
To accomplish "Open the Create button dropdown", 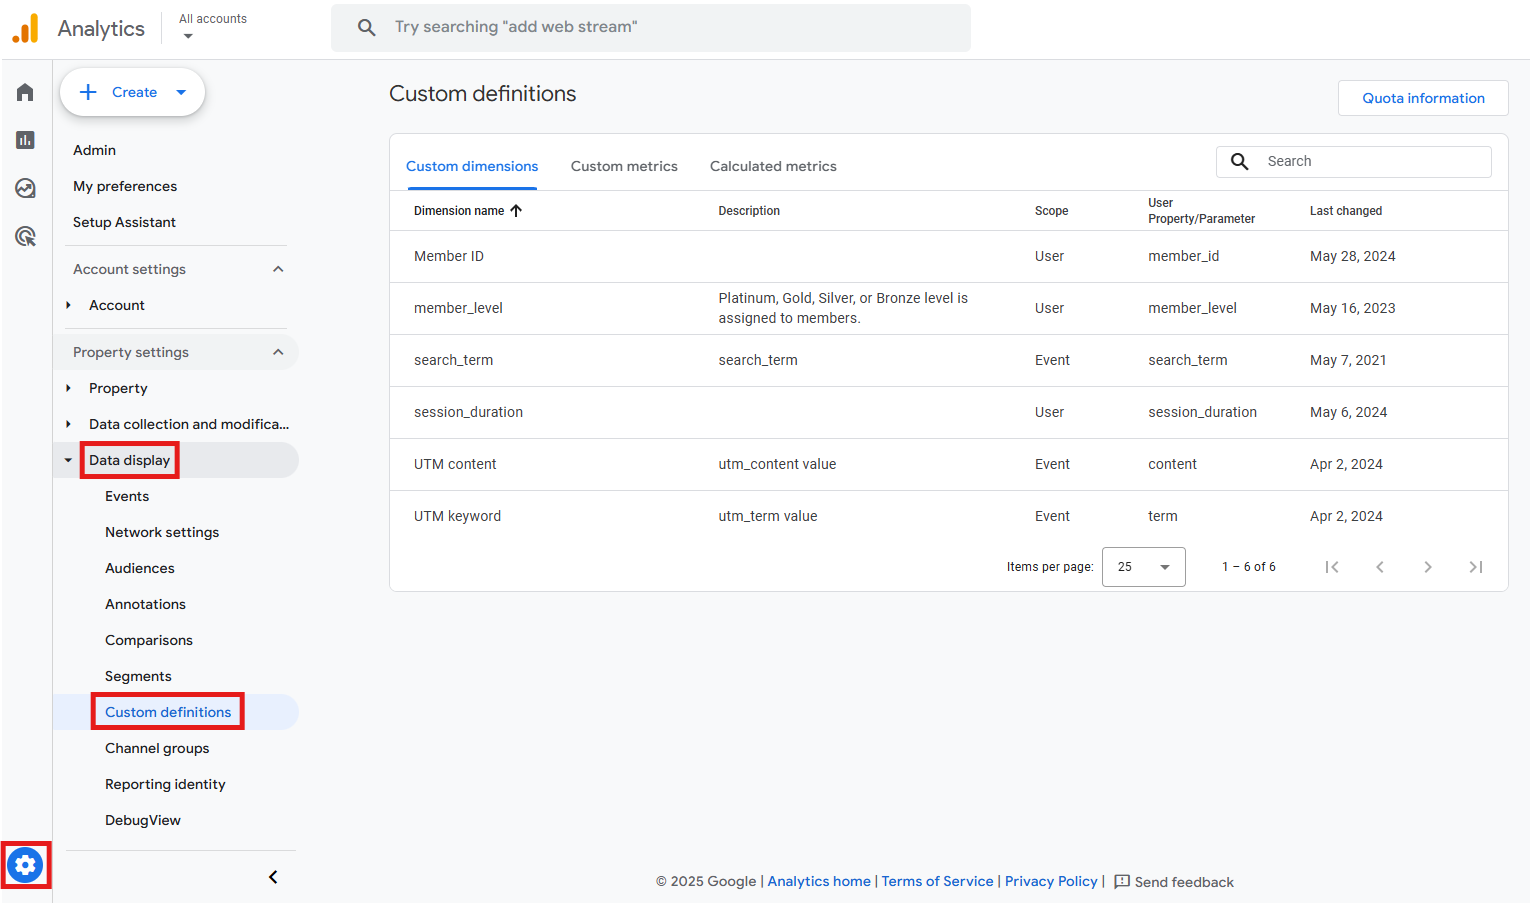I will pos(181,92).
